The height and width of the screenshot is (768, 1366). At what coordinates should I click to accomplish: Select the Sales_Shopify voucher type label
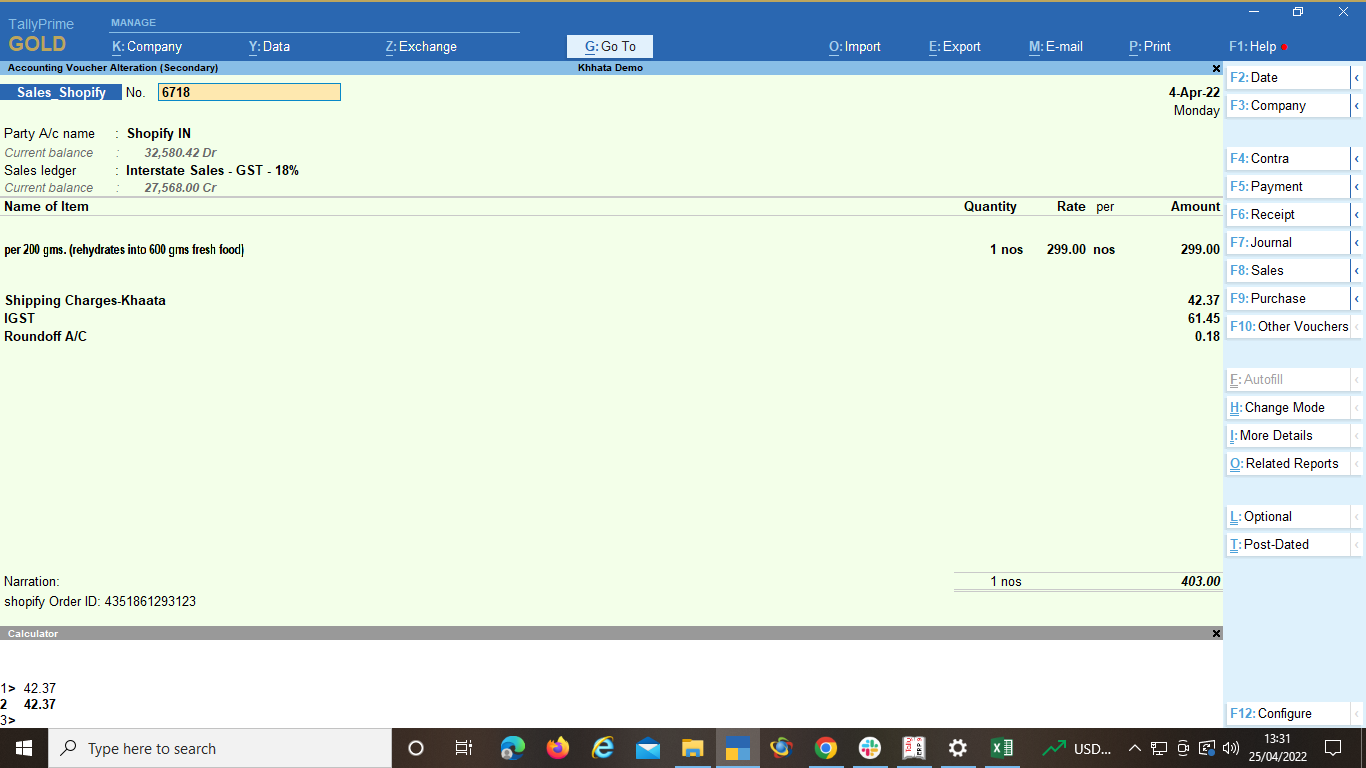tap(61, 92)
